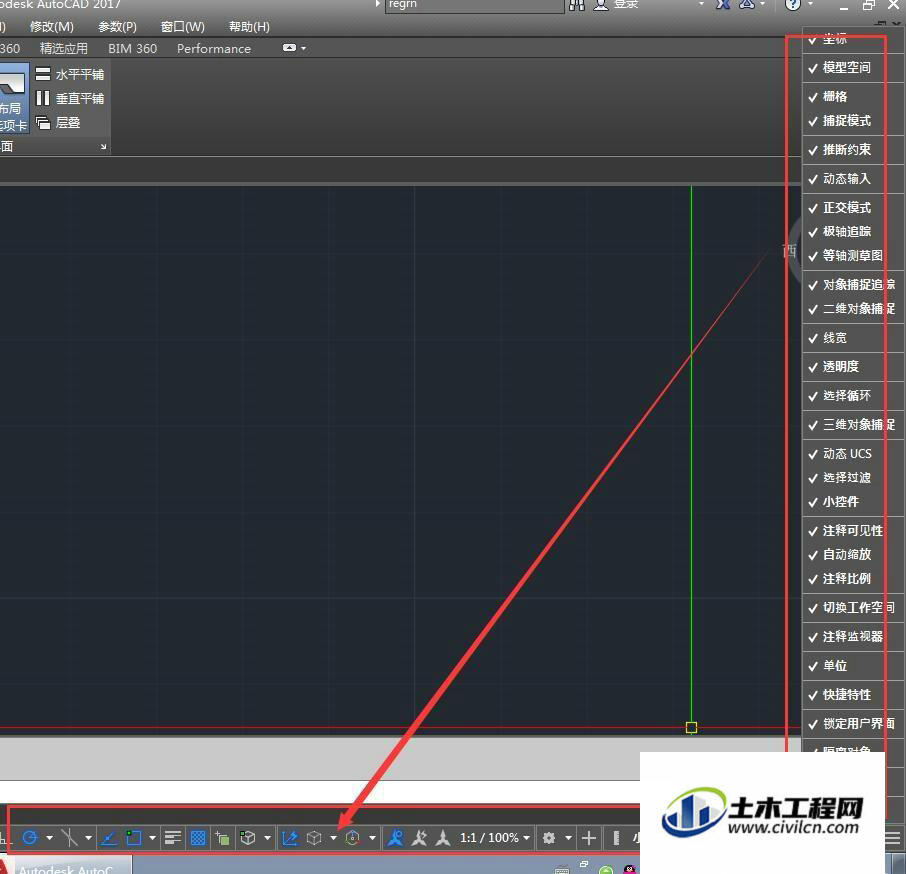Toggle annotation visibility icon
906x874 pixels.
coord(395,838)
